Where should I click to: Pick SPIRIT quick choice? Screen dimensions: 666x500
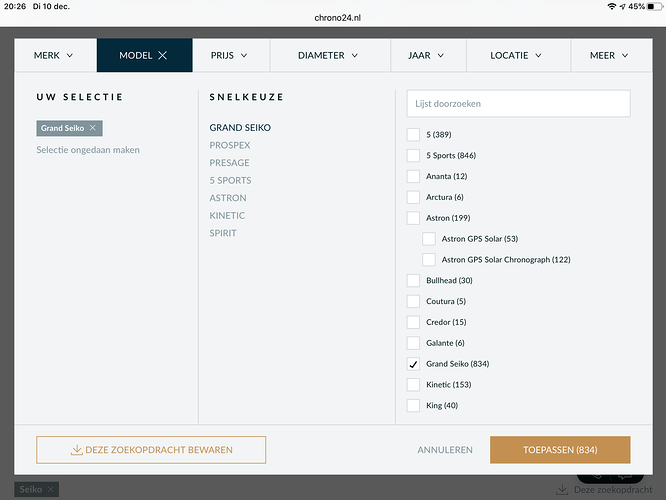(223, 233)
